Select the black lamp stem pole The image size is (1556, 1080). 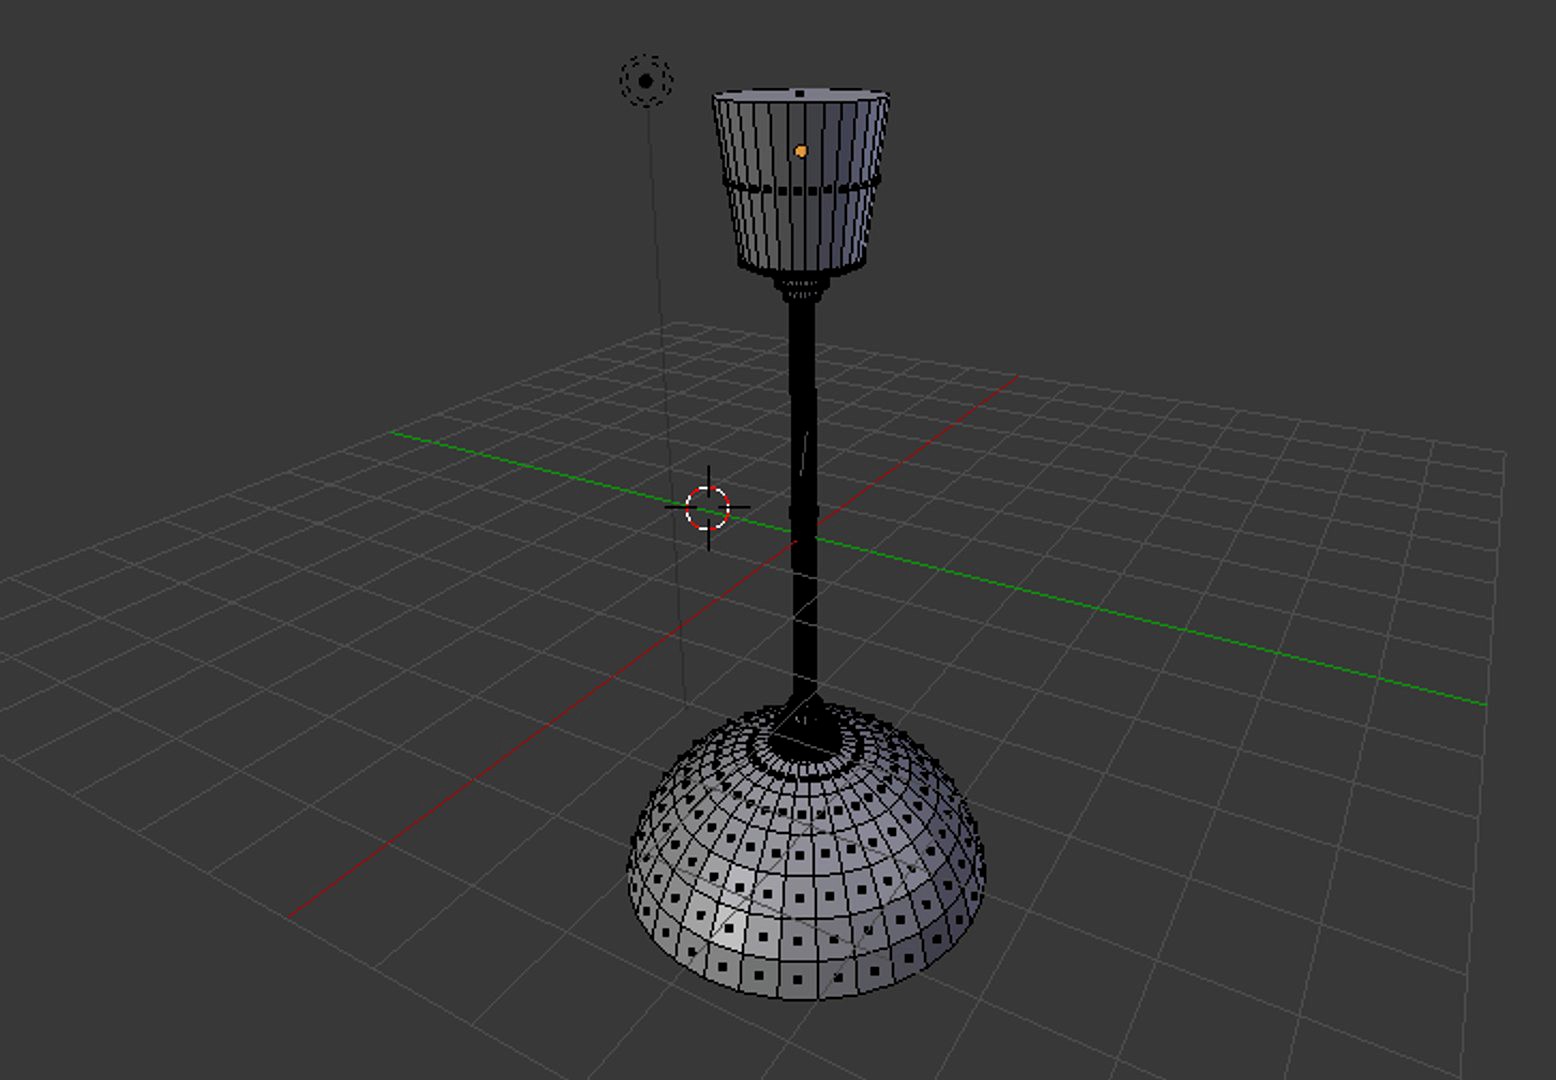coord(804,500)
